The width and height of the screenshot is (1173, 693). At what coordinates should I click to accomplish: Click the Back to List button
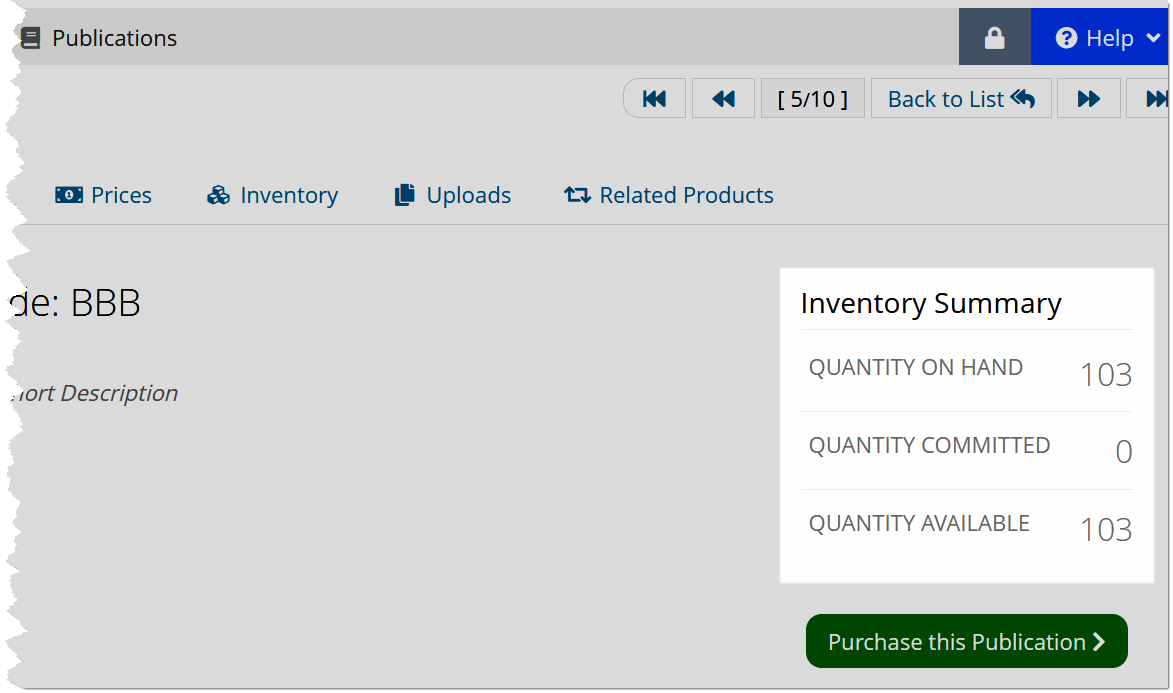pos(961,99)
